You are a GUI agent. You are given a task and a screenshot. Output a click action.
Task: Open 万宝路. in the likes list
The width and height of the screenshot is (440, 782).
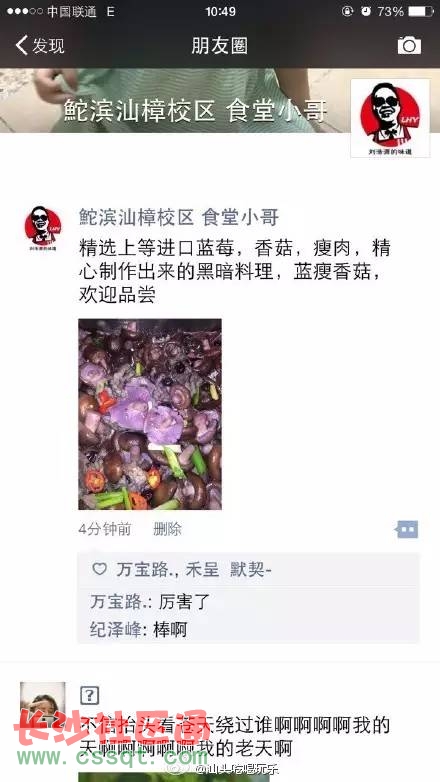[144, 569]
